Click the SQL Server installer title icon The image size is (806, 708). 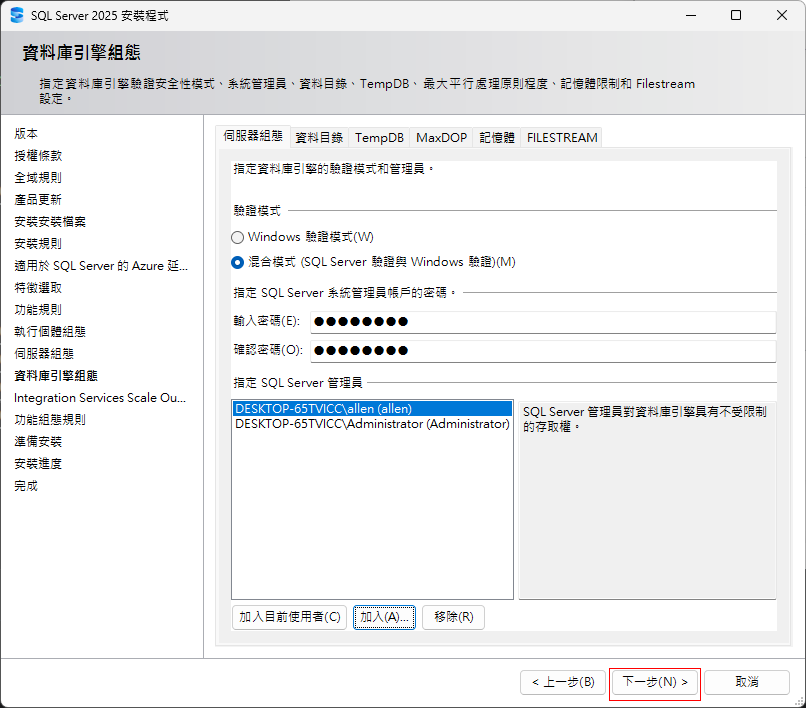tap(17, 15)
